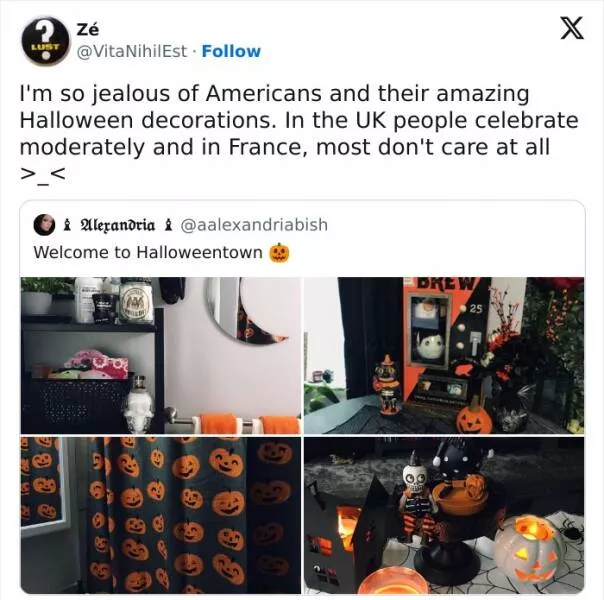View the glowing jack-o-lantern table photo
Screen dimensions: 604x600
pos(444,515)
